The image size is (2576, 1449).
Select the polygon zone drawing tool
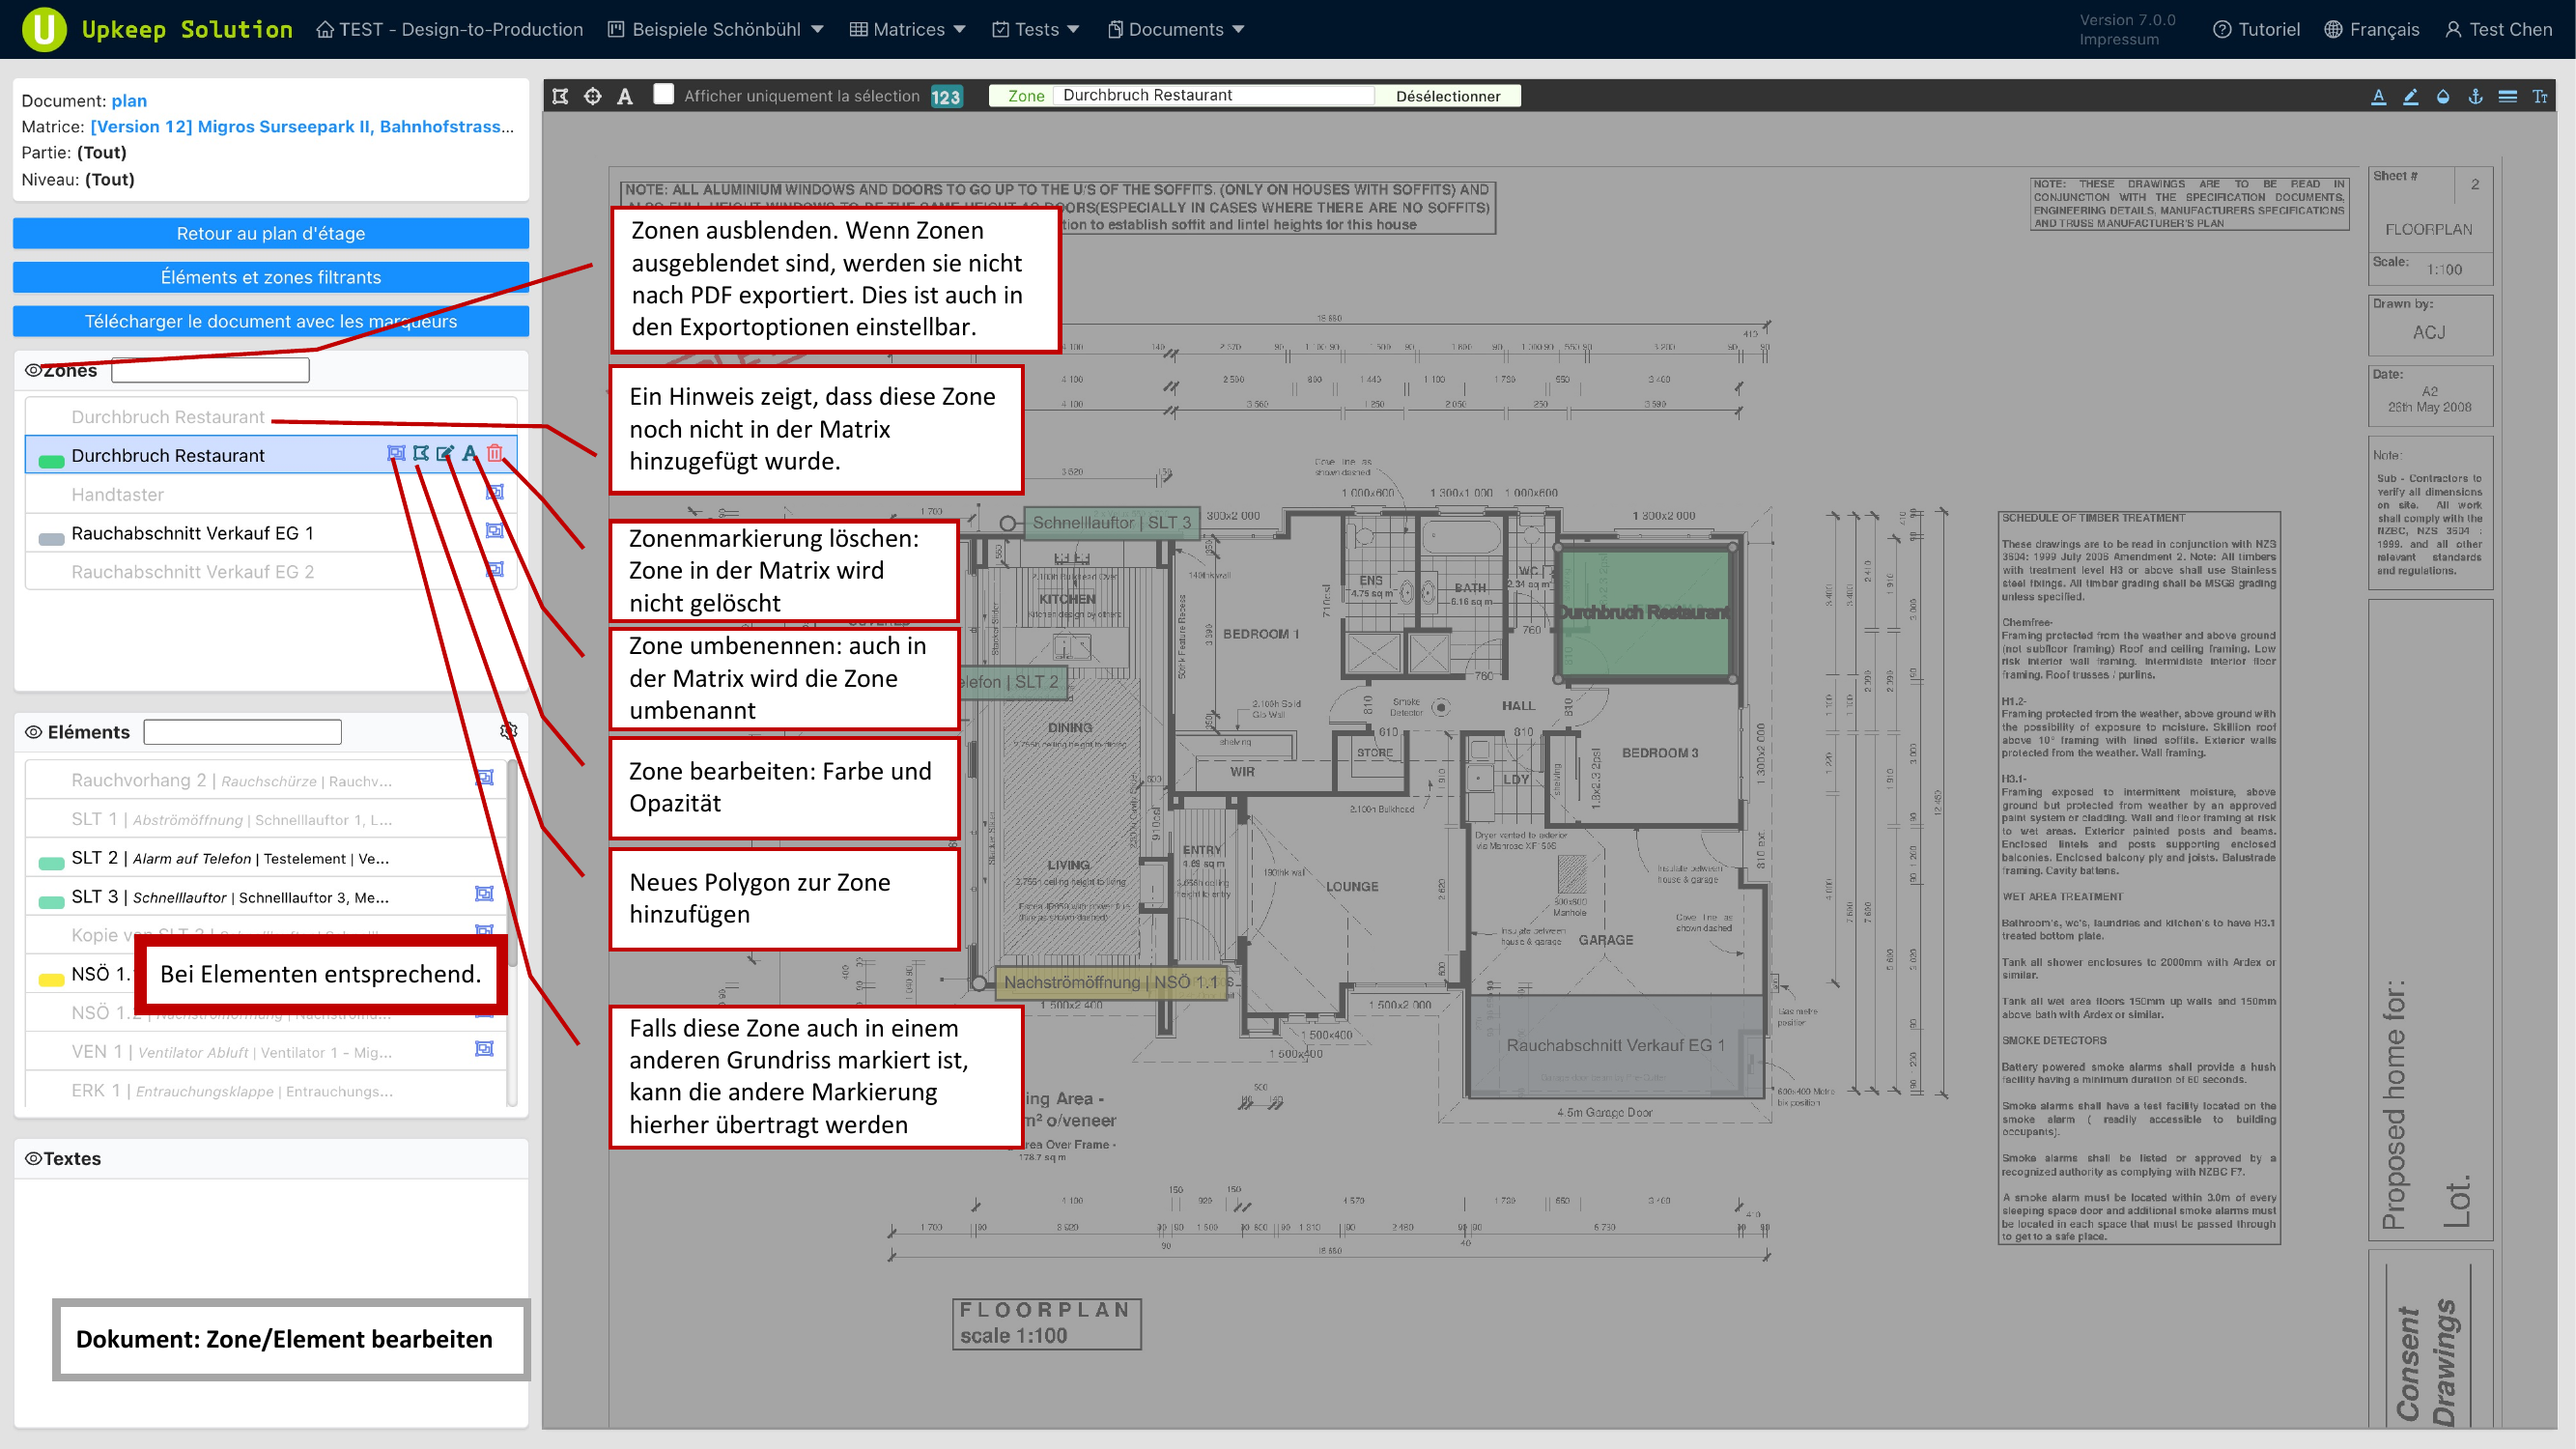[x=560, y=96]
